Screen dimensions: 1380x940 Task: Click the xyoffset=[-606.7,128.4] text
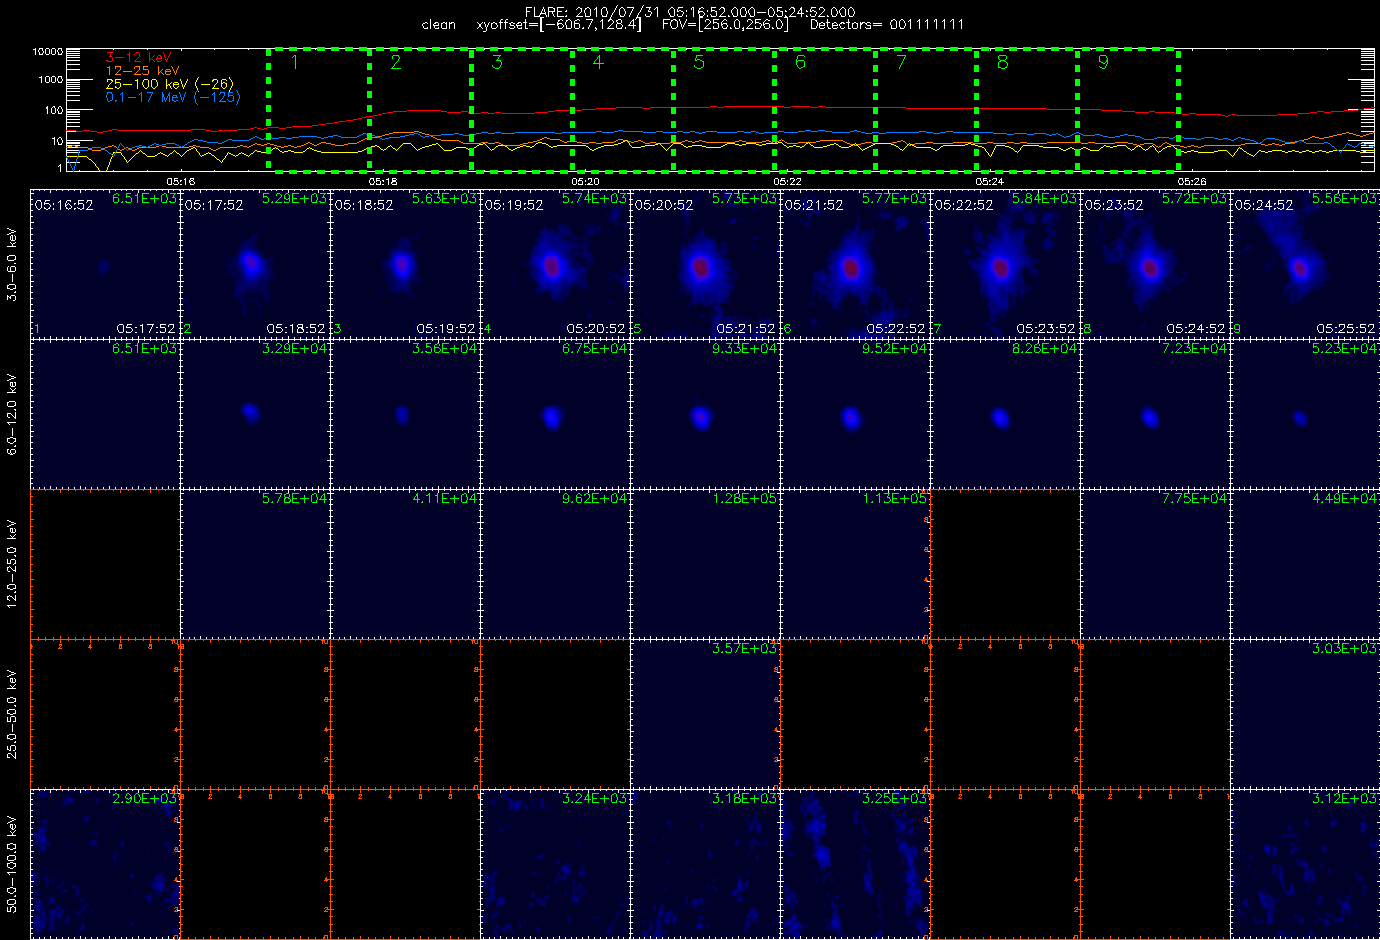click(559, 25)
